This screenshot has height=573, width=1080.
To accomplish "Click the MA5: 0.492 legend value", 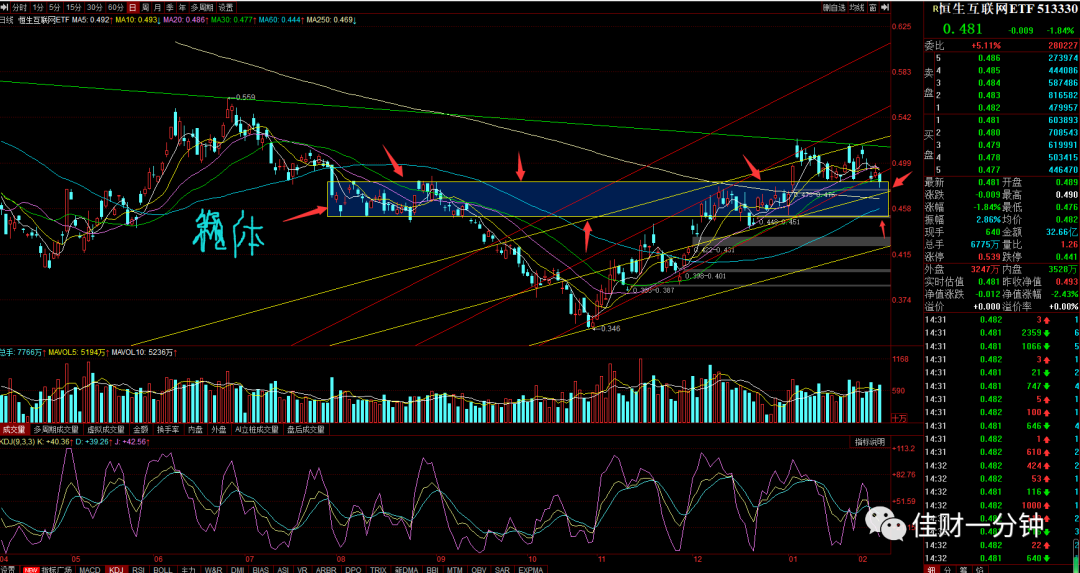I will pos(92,20).
